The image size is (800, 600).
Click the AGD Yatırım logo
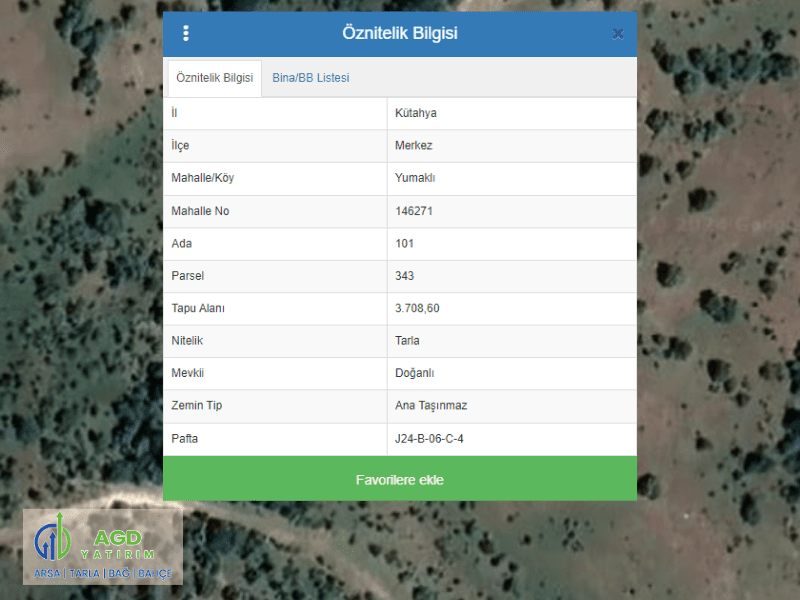102,546
